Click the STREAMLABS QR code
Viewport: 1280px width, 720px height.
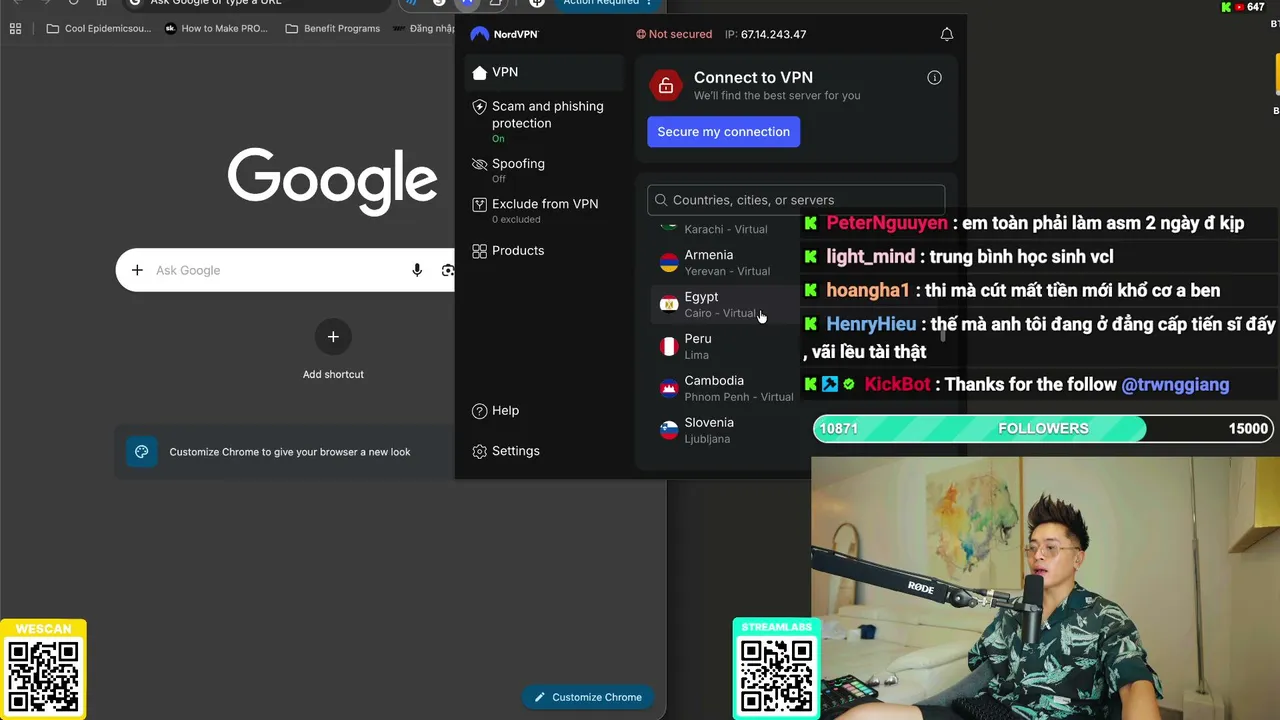pyautogui.click(x=777, y=677)
